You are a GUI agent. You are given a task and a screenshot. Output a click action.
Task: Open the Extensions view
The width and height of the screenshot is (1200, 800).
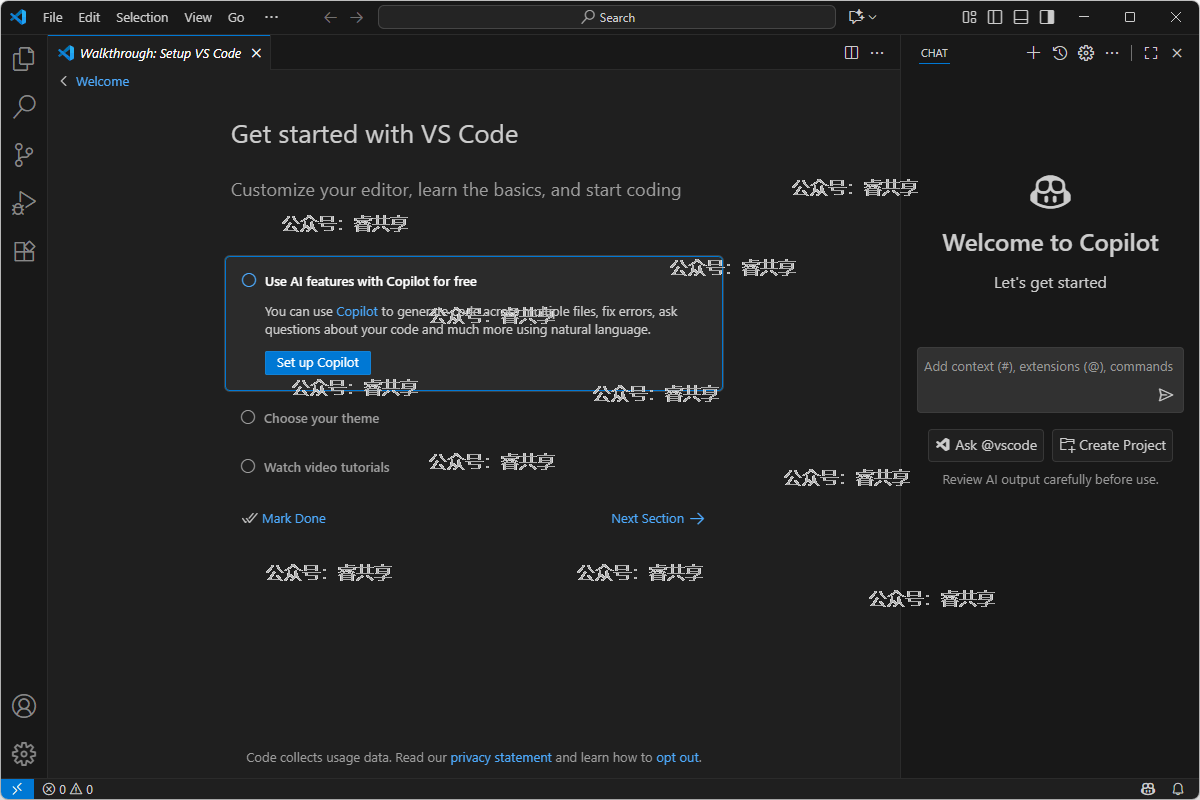pos(24,251)
